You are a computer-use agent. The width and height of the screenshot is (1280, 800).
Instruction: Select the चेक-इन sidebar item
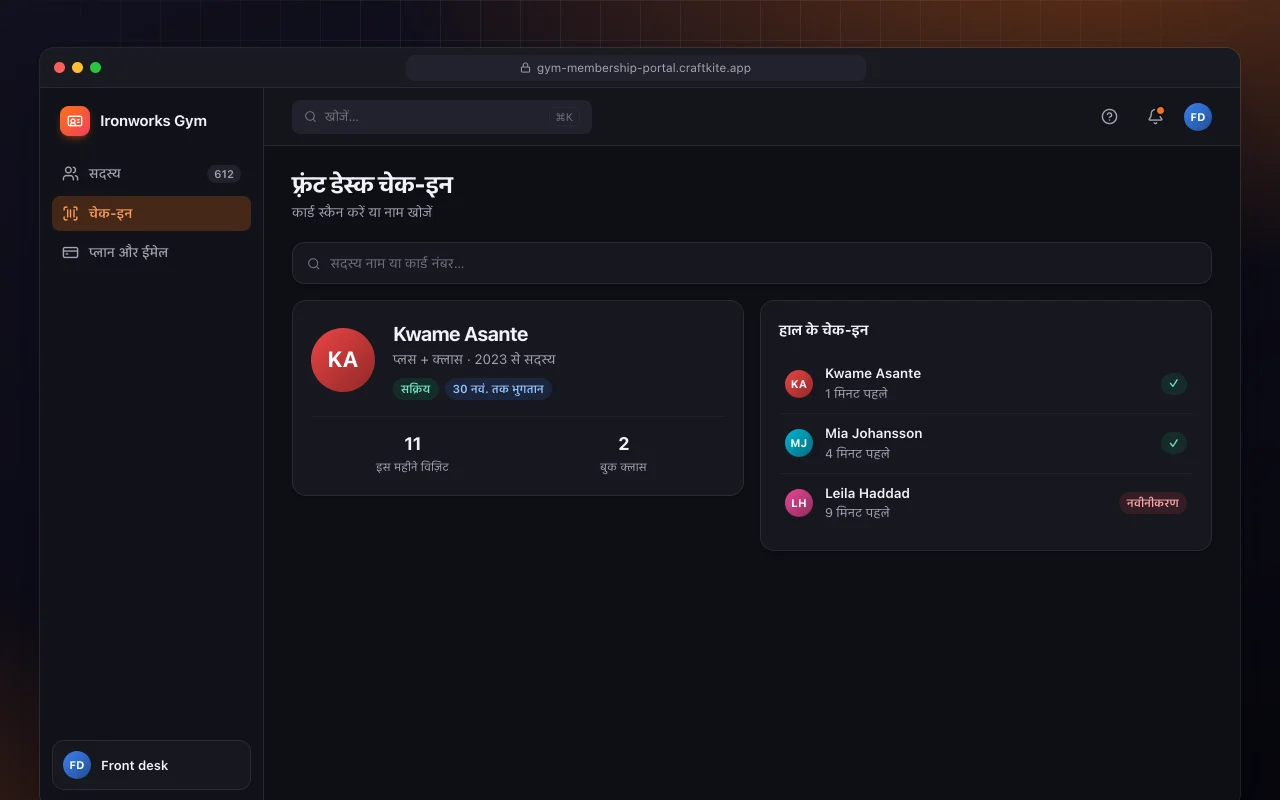(x=151, y=213)
